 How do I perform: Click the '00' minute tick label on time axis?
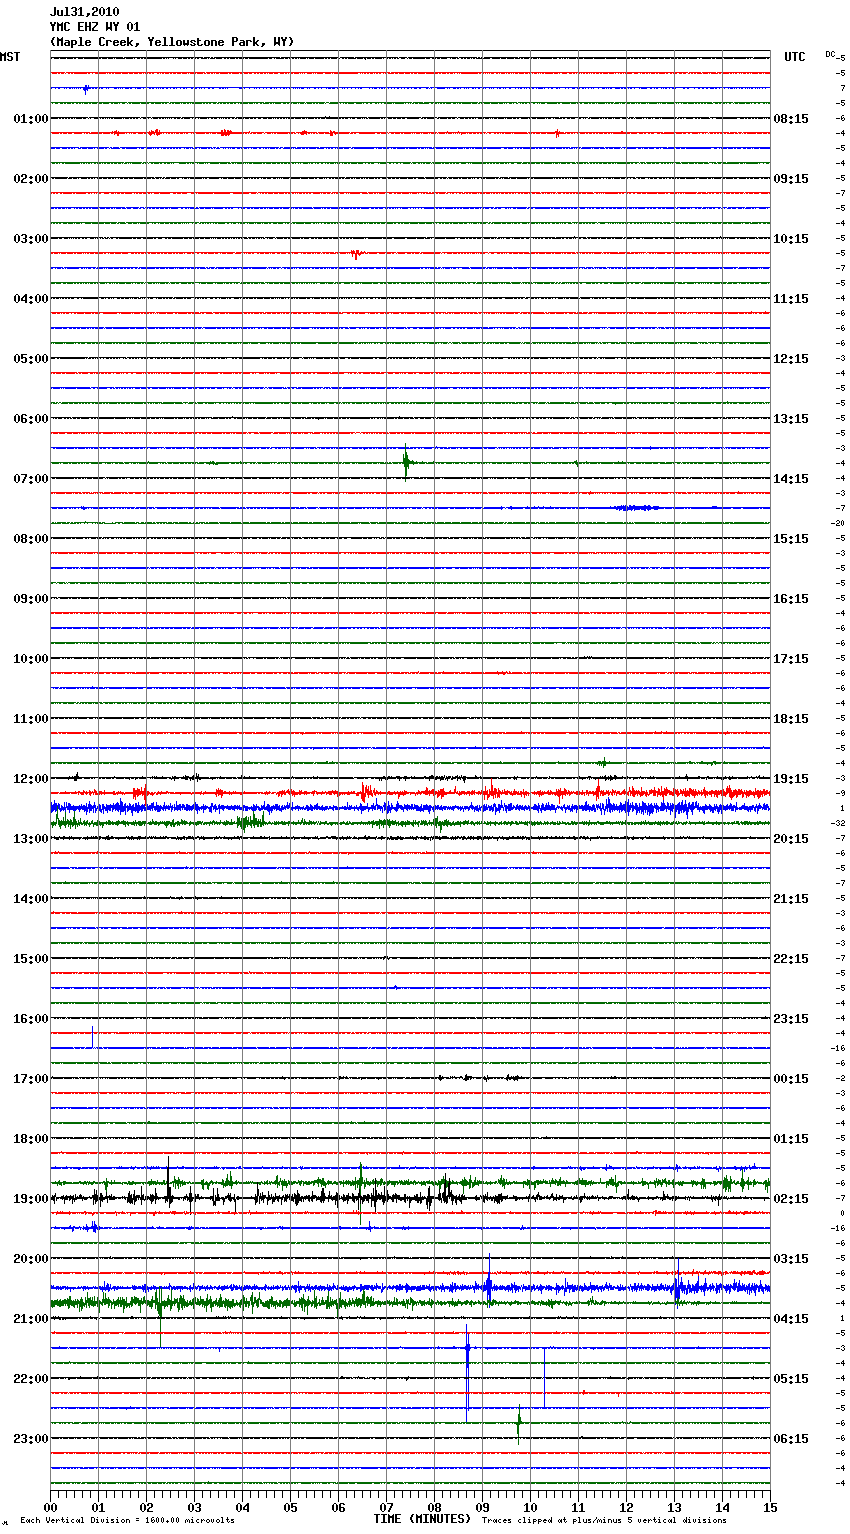point(50,1506)
